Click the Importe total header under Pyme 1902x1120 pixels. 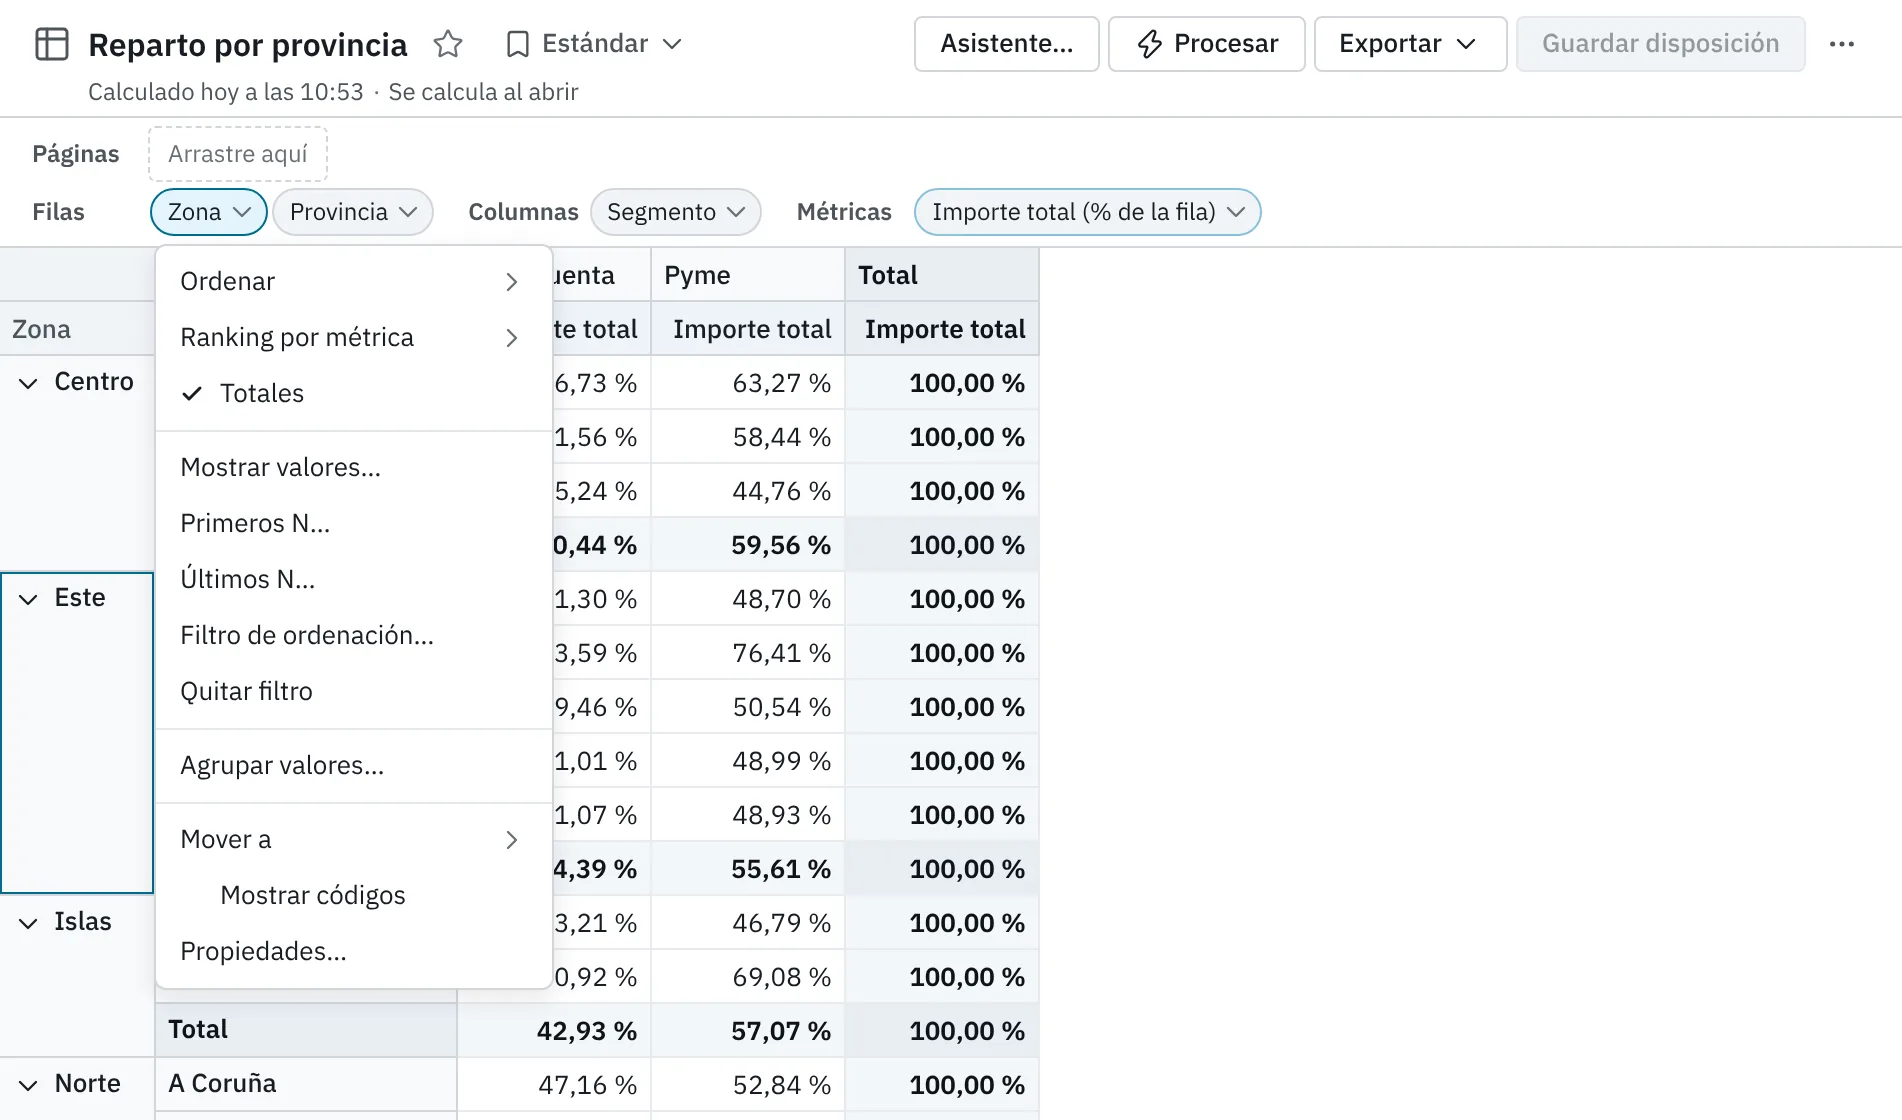748,329
